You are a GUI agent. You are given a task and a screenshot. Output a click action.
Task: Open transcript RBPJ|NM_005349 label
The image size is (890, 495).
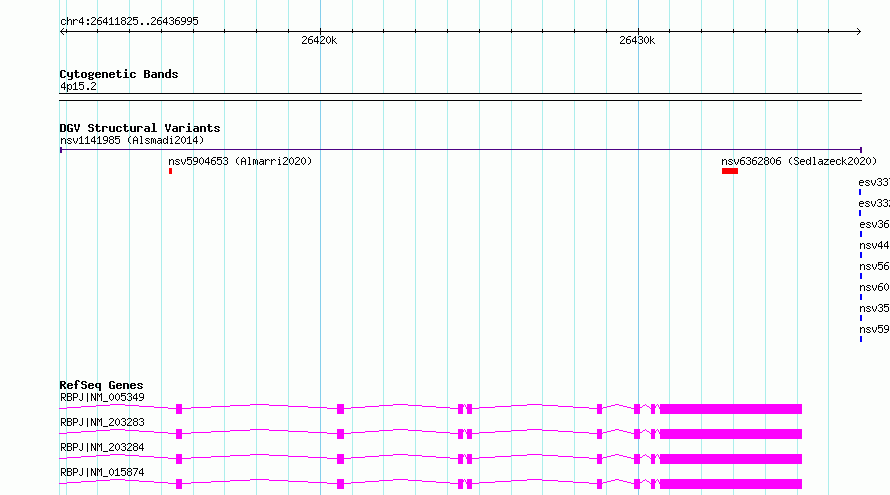click(102, 397)
